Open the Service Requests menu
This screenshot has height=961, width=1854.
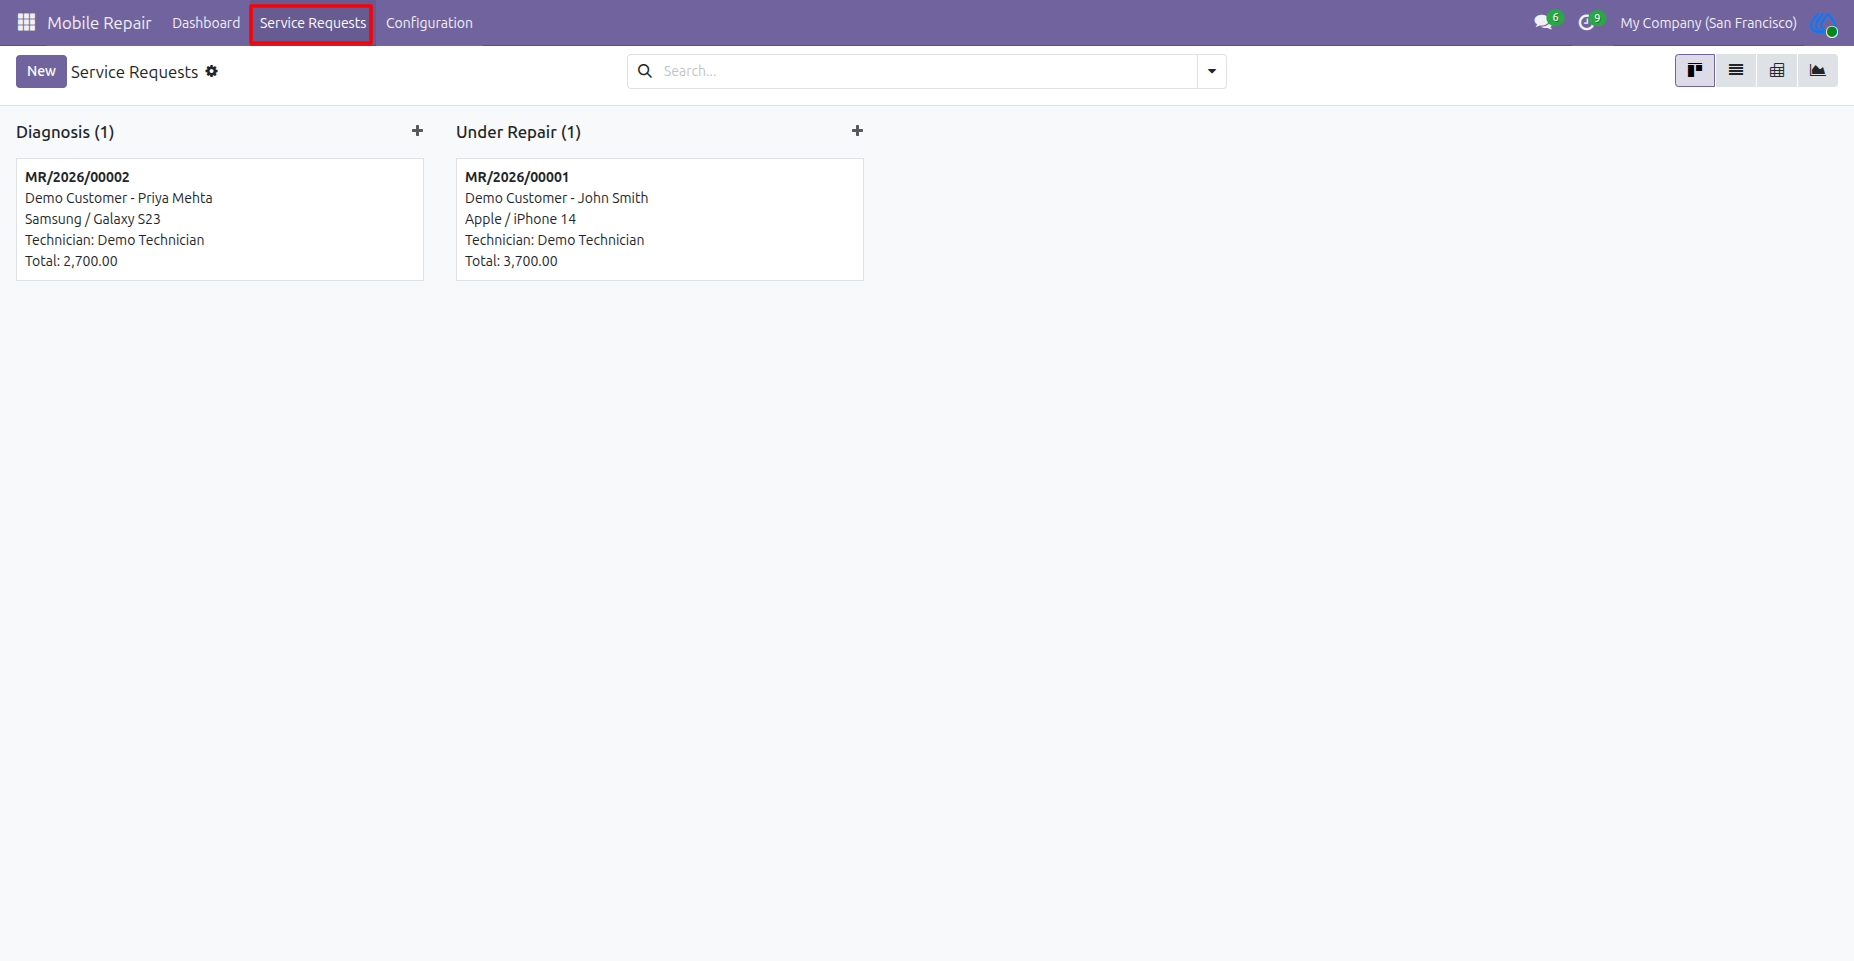(x=312, y=23)
